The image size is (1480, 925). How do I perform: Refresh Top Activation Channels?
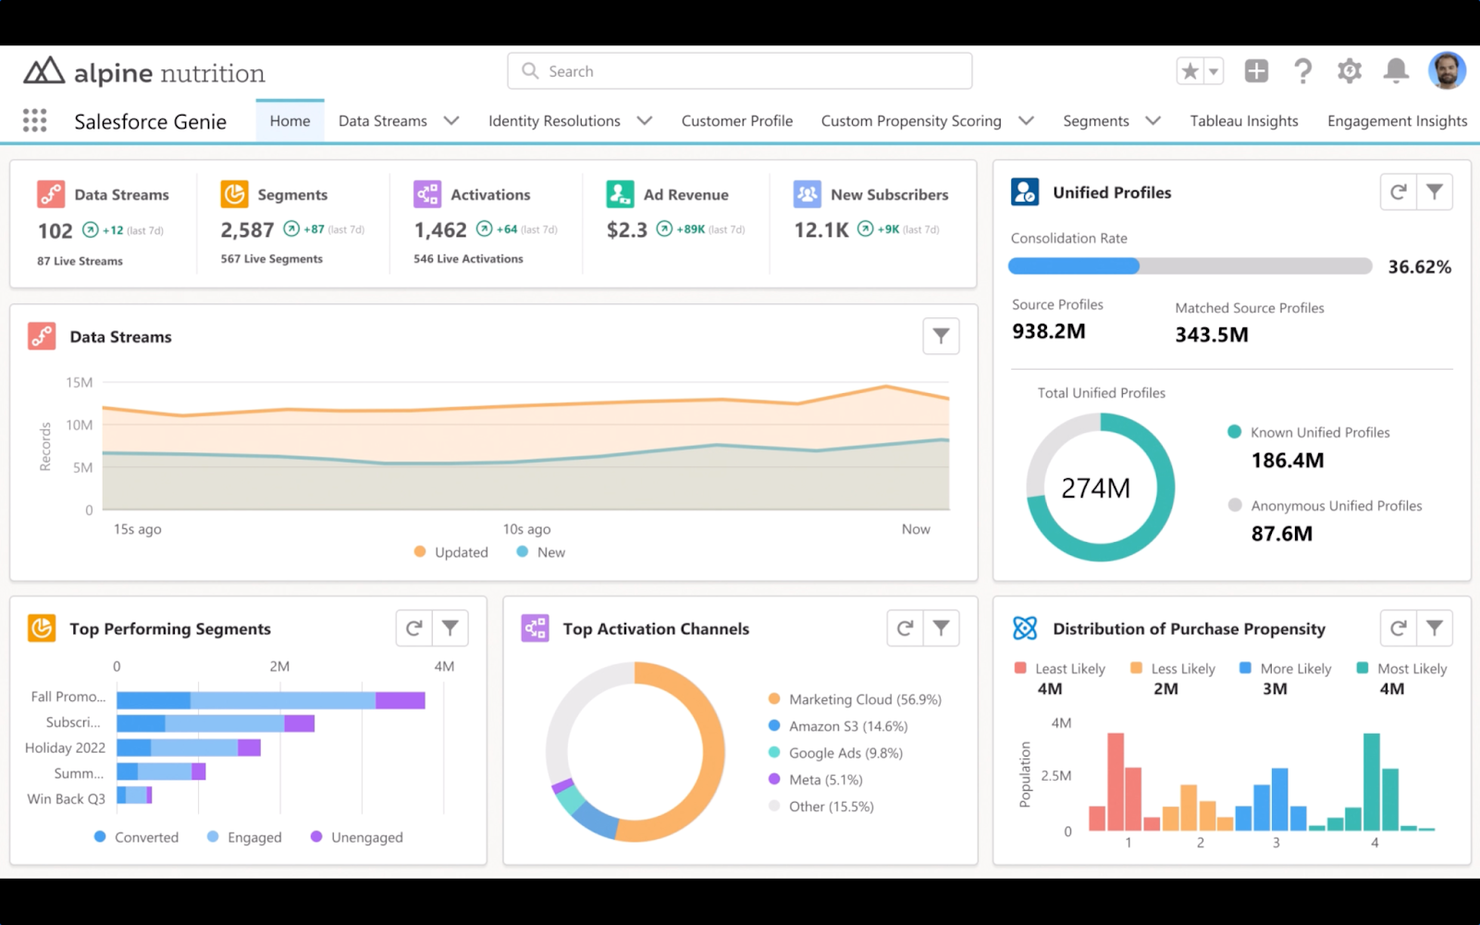tap(905, 628)
